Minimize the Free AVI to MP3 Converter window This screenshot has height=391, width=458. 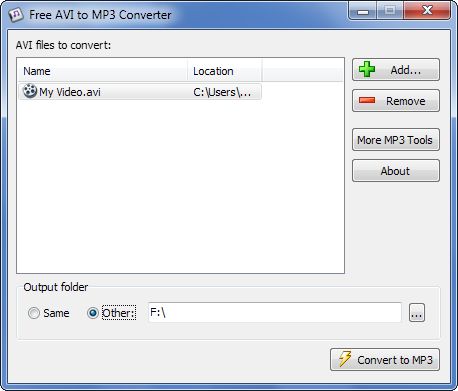click(362, 11)
